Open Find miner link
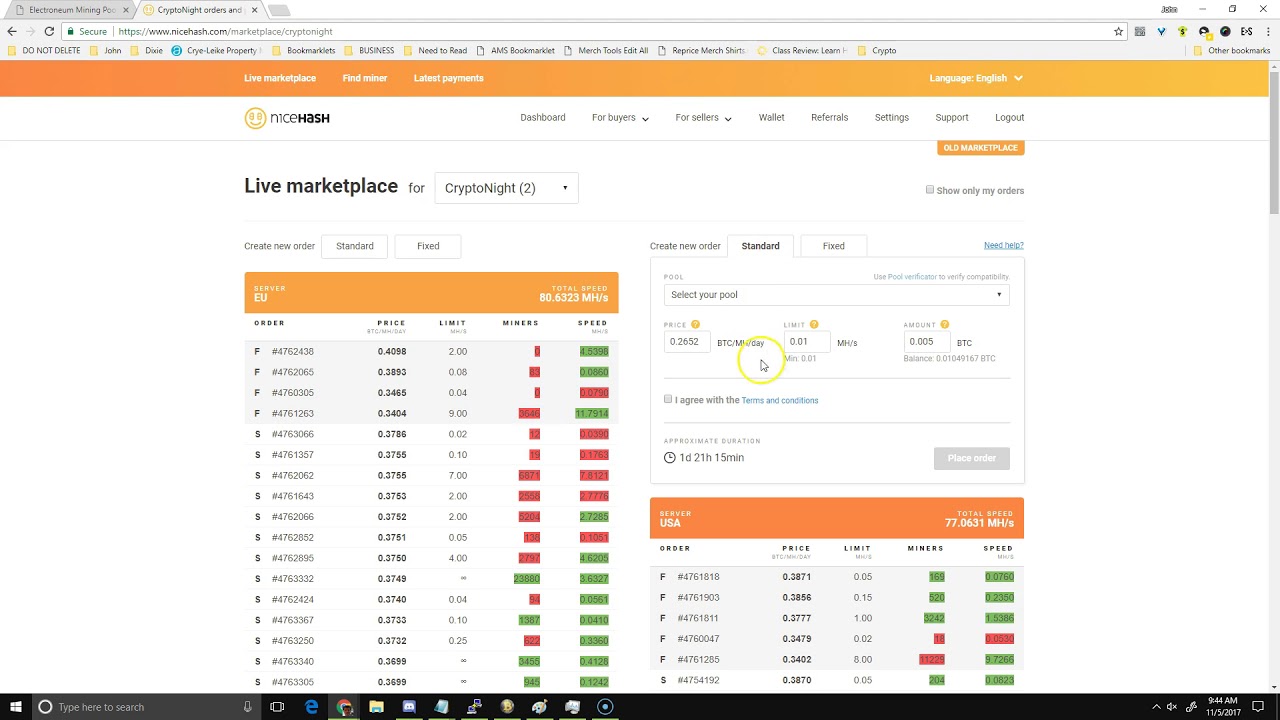This screenshot has width=1280, height=720. click(x=365, y=78)
